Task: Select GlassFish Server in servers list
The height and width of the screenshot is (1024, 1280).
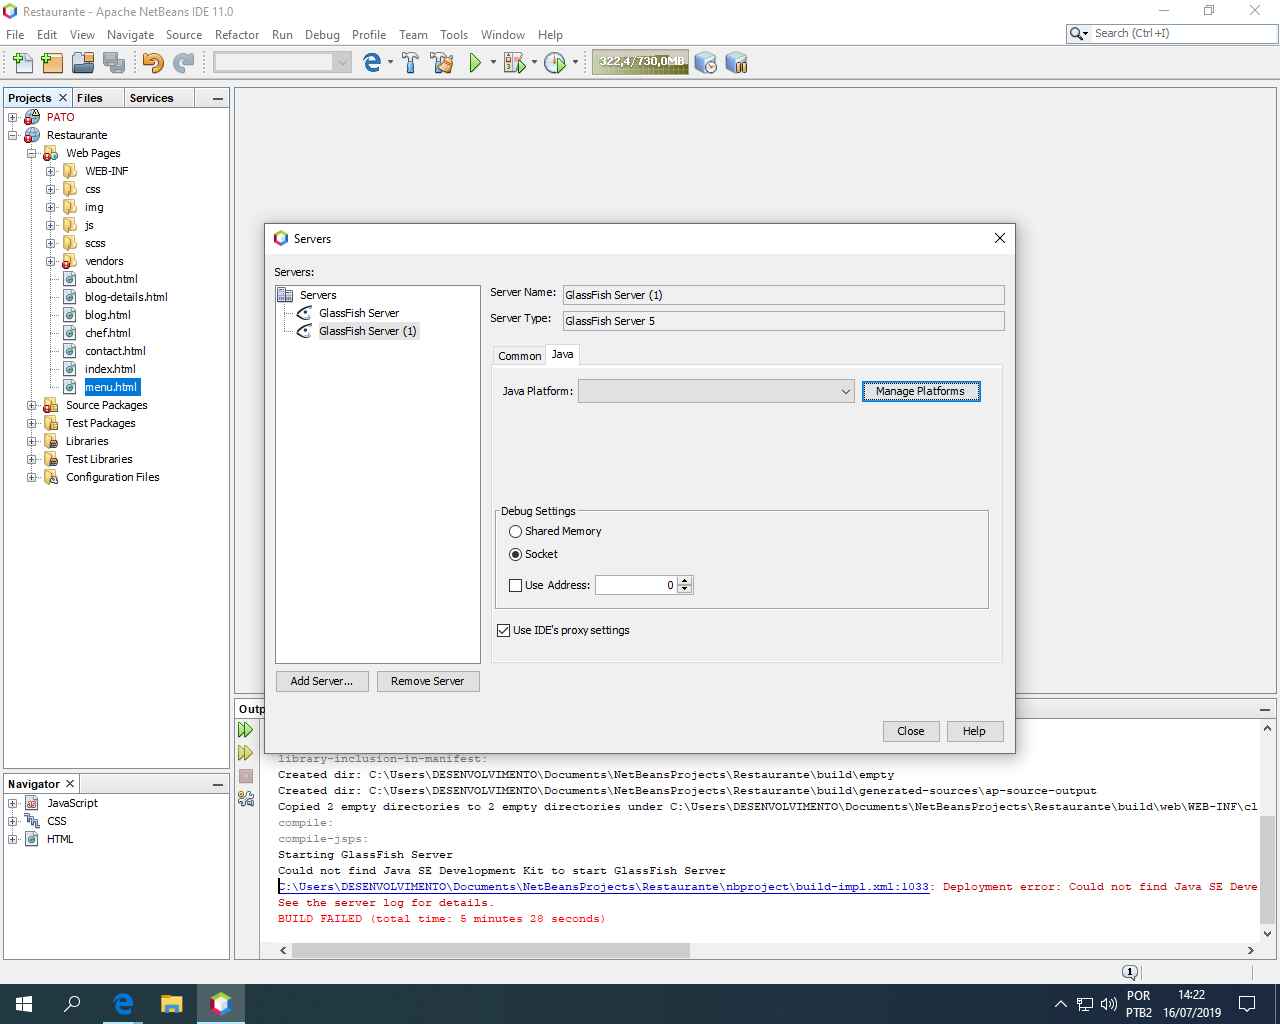Action: 359,314
